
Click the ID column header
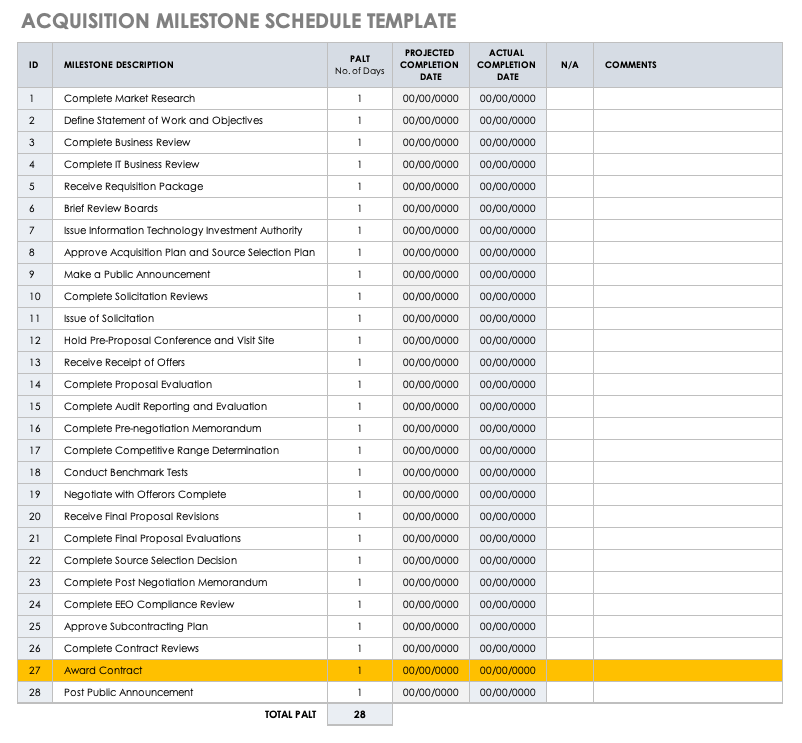pyautogui.click(x=33, y=65)
